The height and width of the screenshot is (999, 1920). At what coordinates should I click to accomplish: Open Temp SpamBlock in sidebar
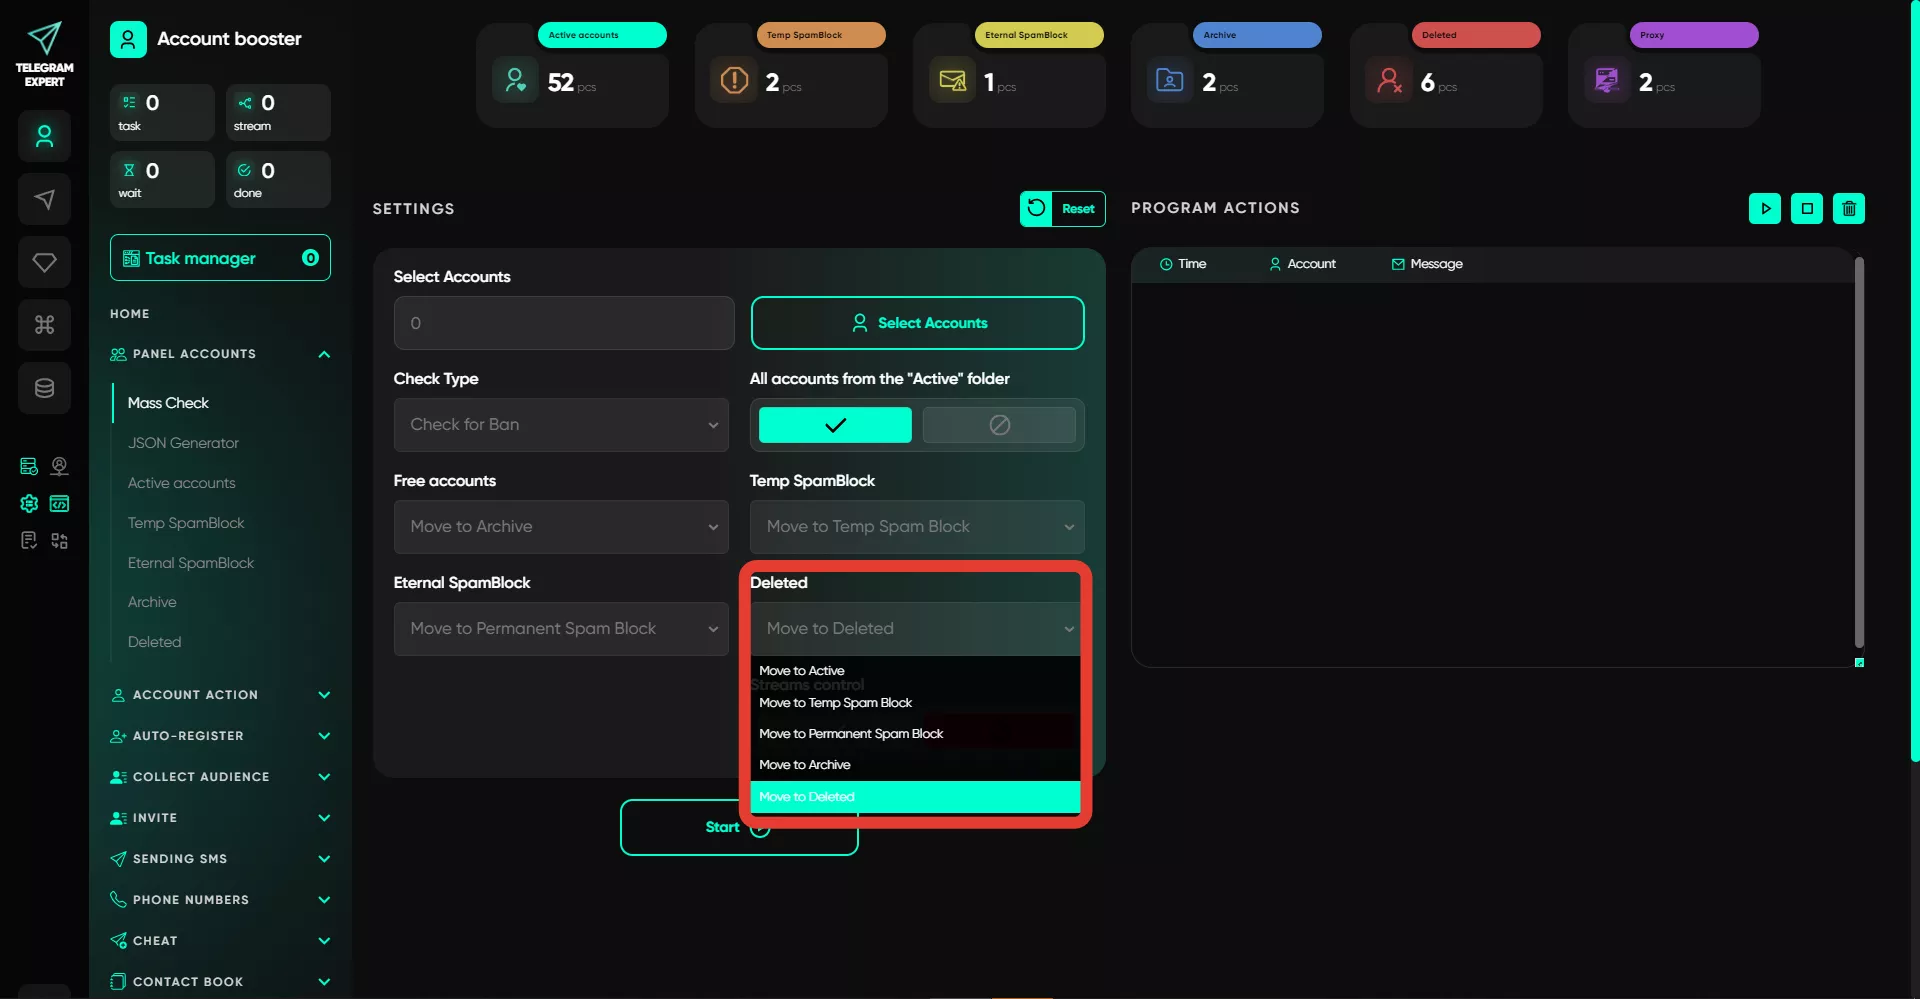tap(186, 523)
